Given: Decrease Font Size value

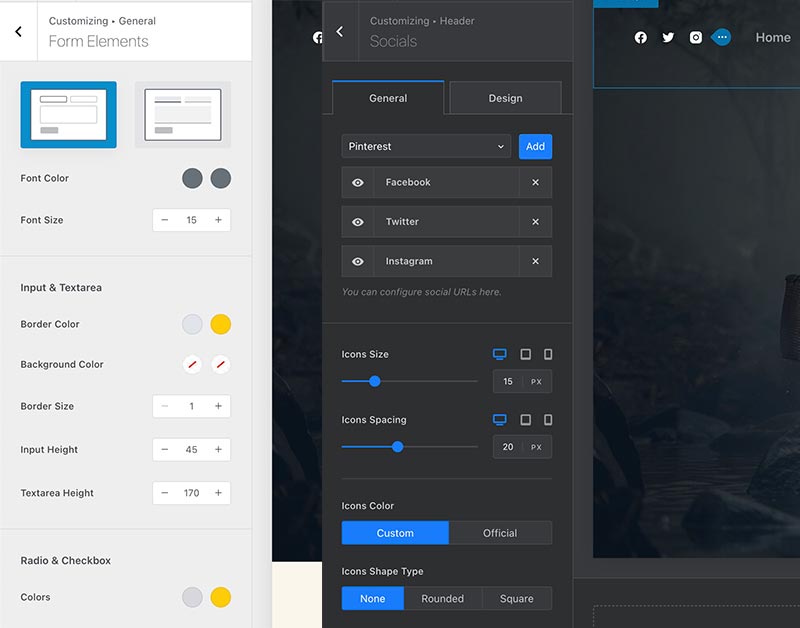Looking at the screenshot, I should 164,220.
